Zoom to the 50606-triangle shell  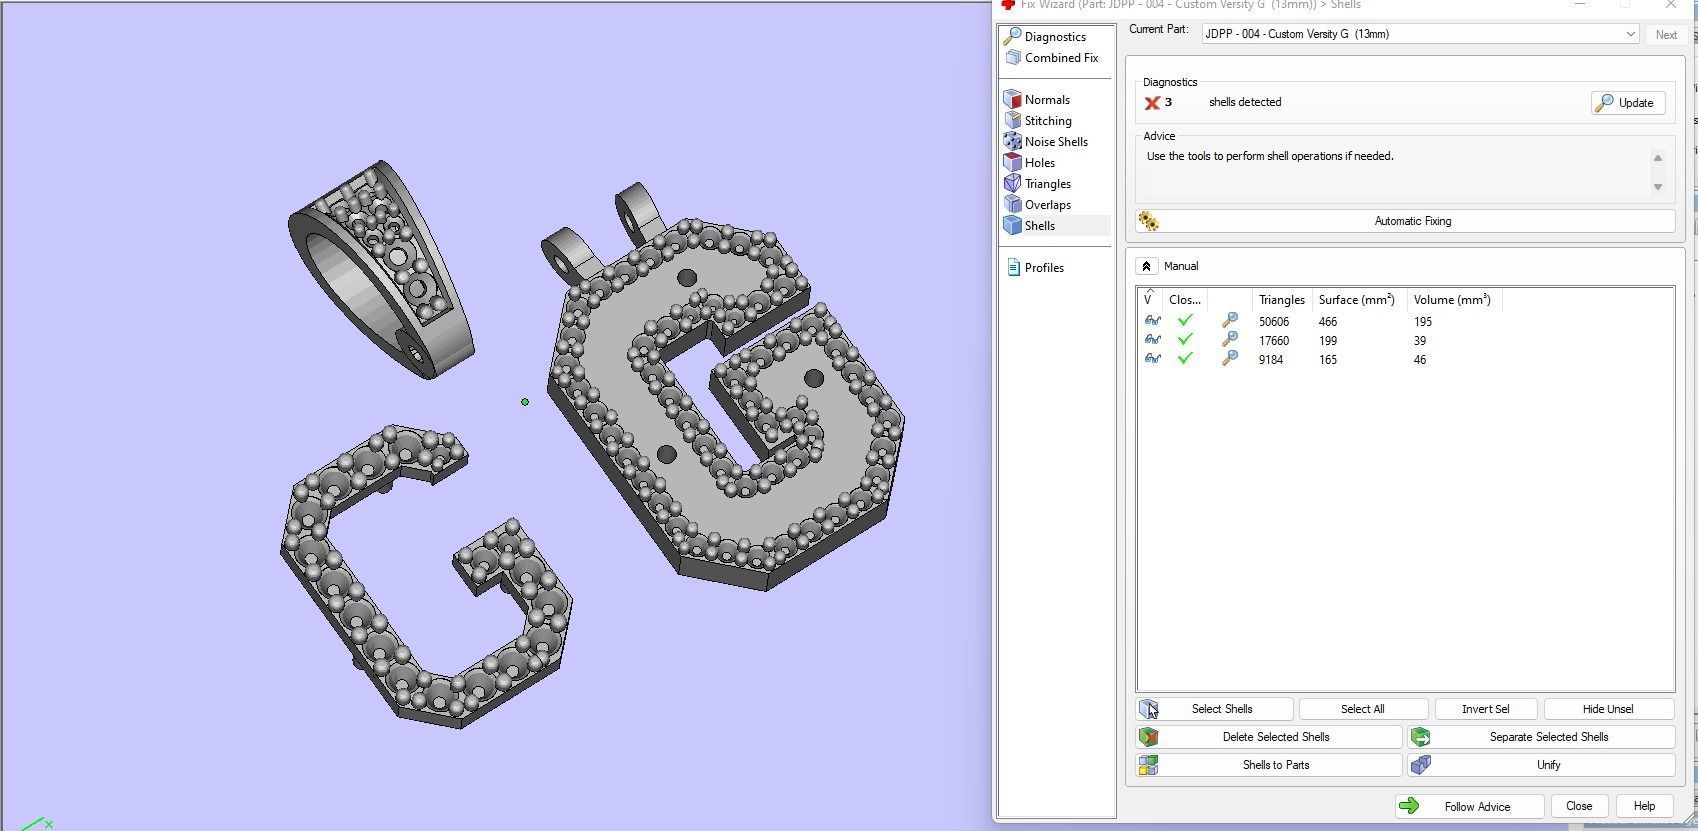(1230, 321)
